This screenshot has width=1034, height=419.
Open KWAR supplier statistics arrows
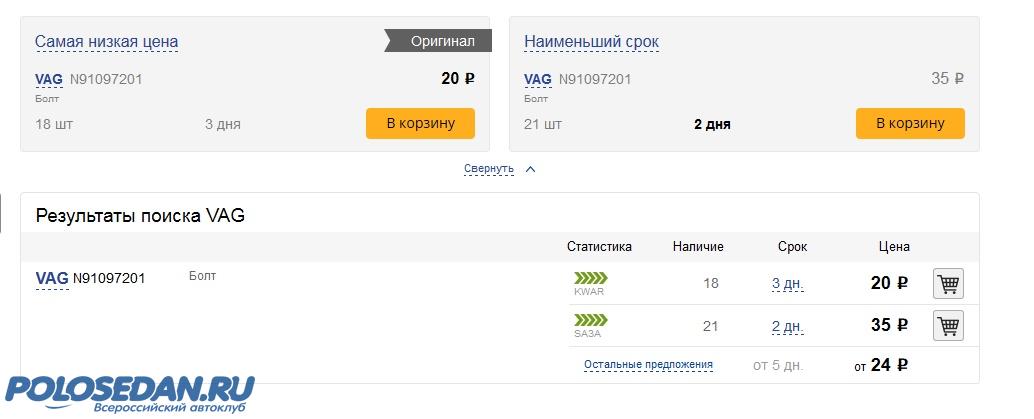(590, 277)
